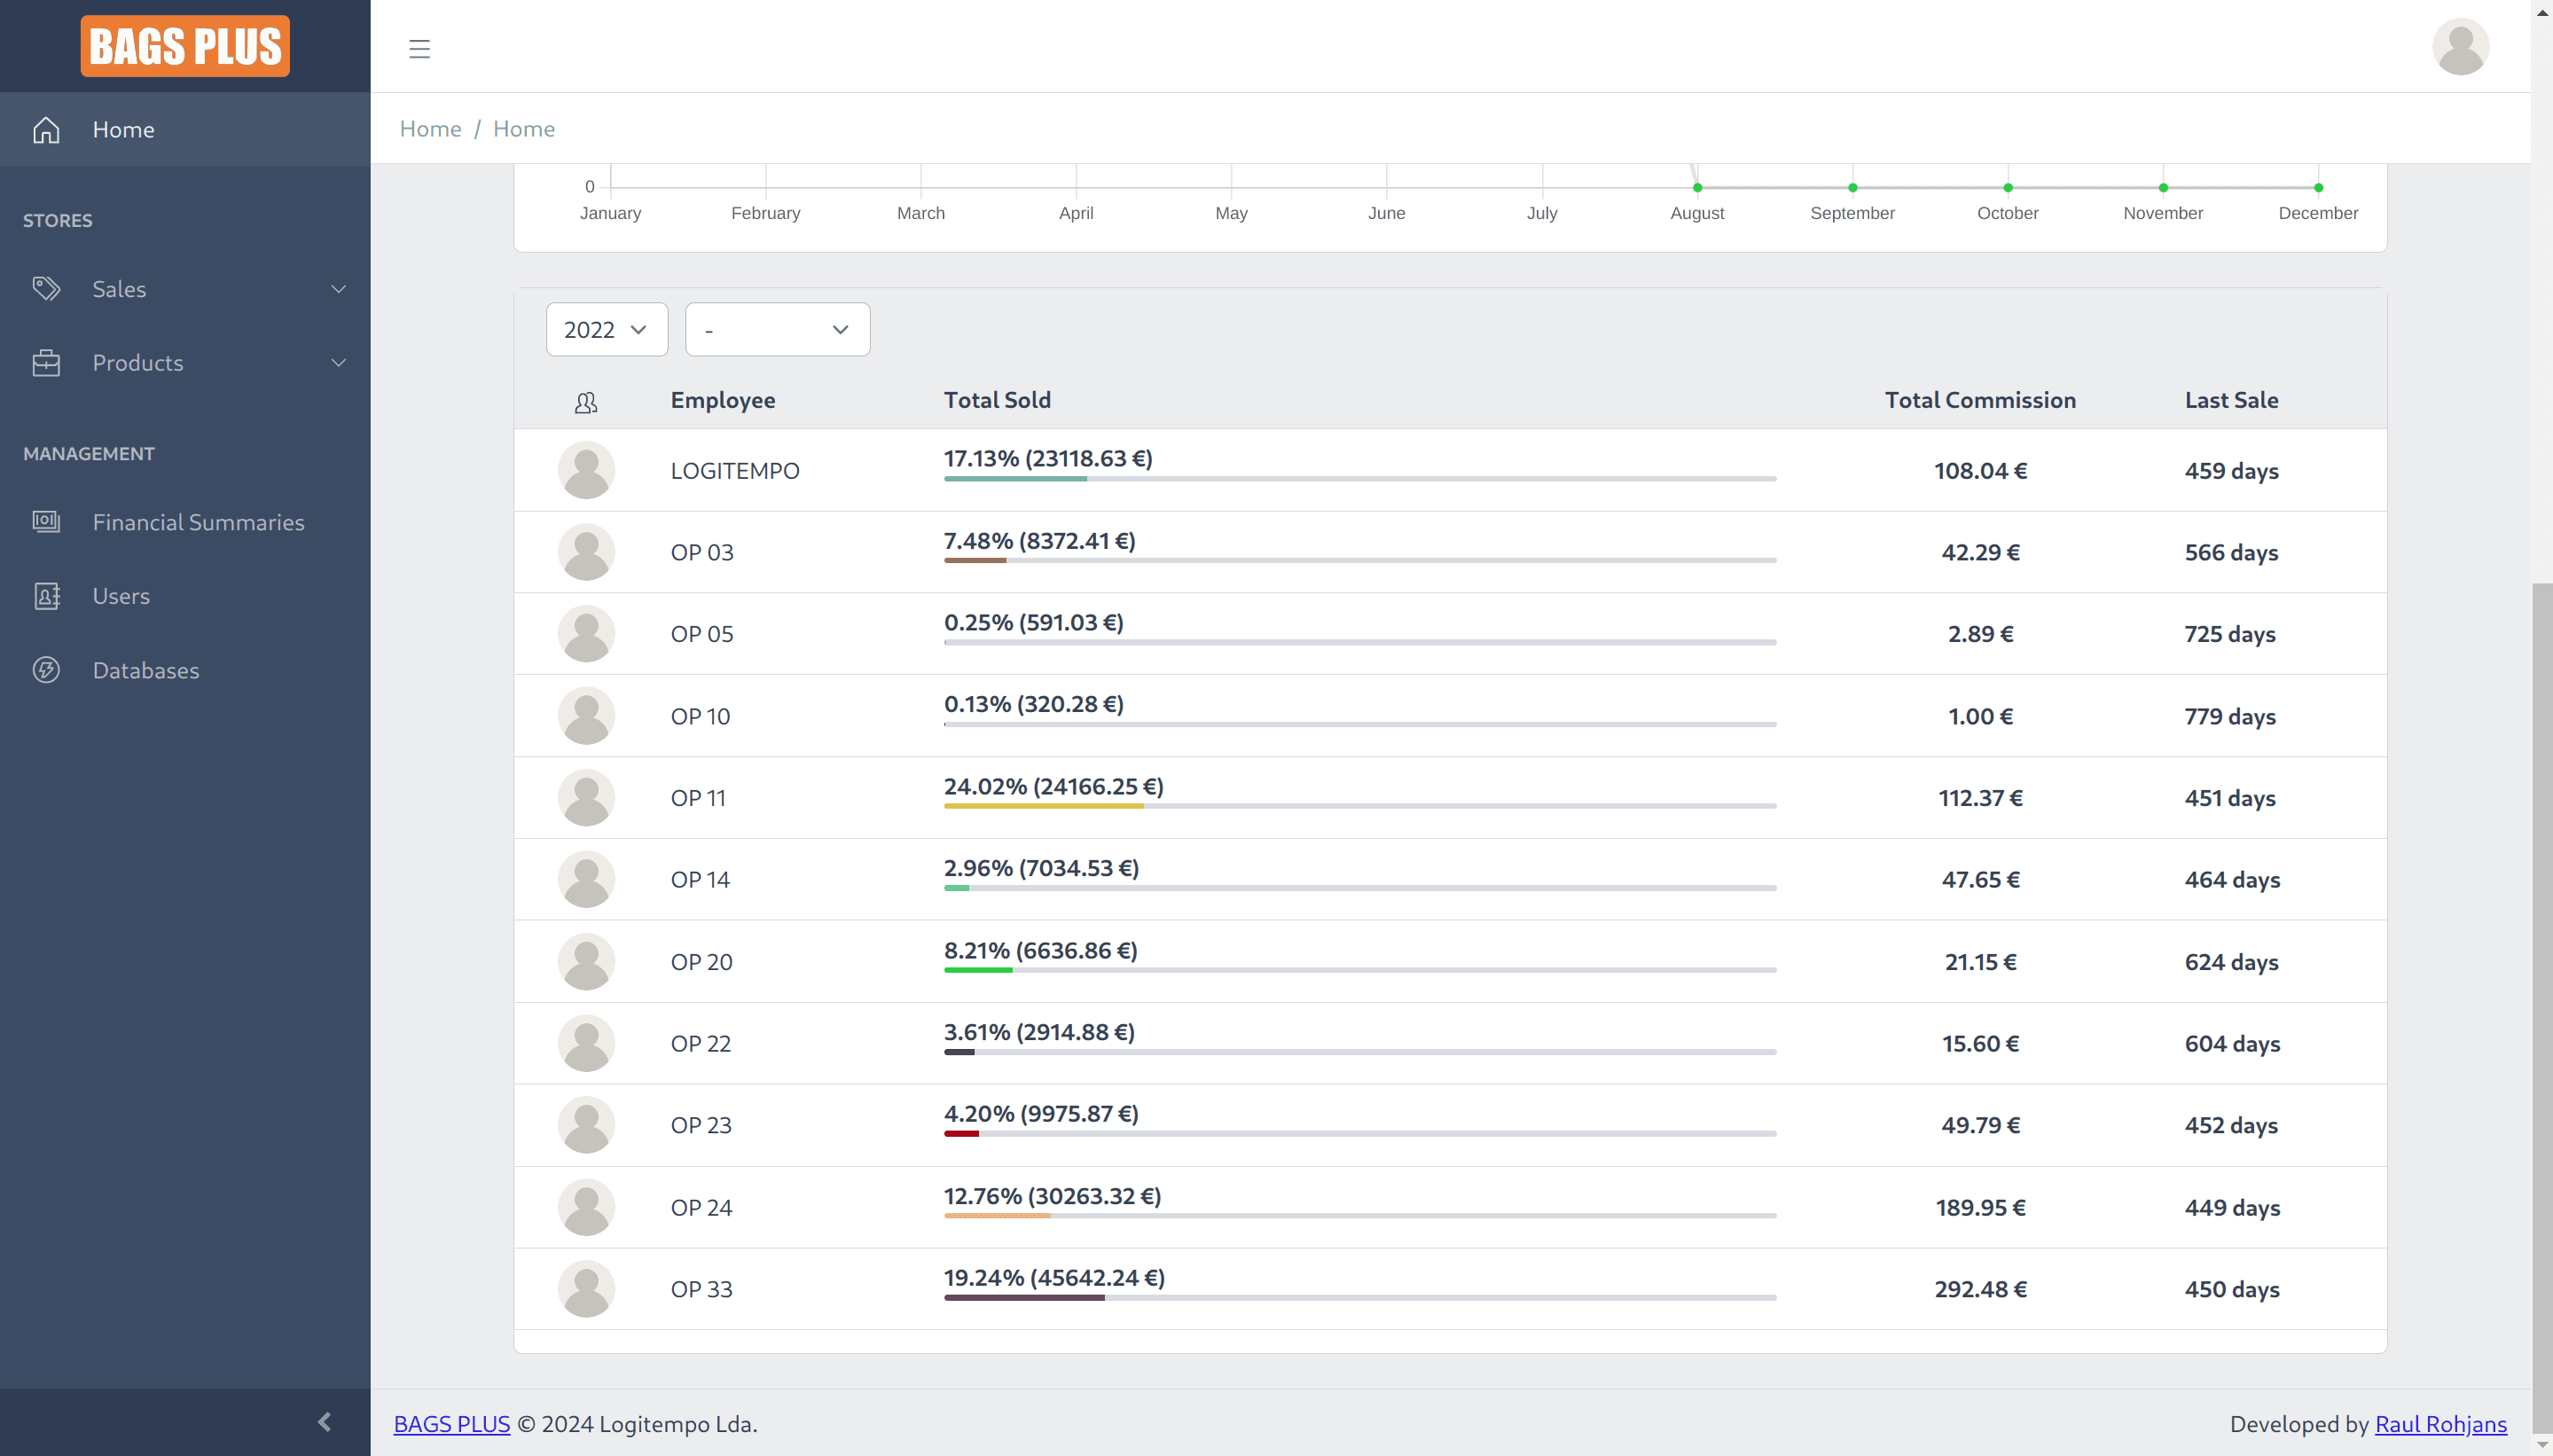
Task: Click the Total Sold column header
Action: click(997, 400)
